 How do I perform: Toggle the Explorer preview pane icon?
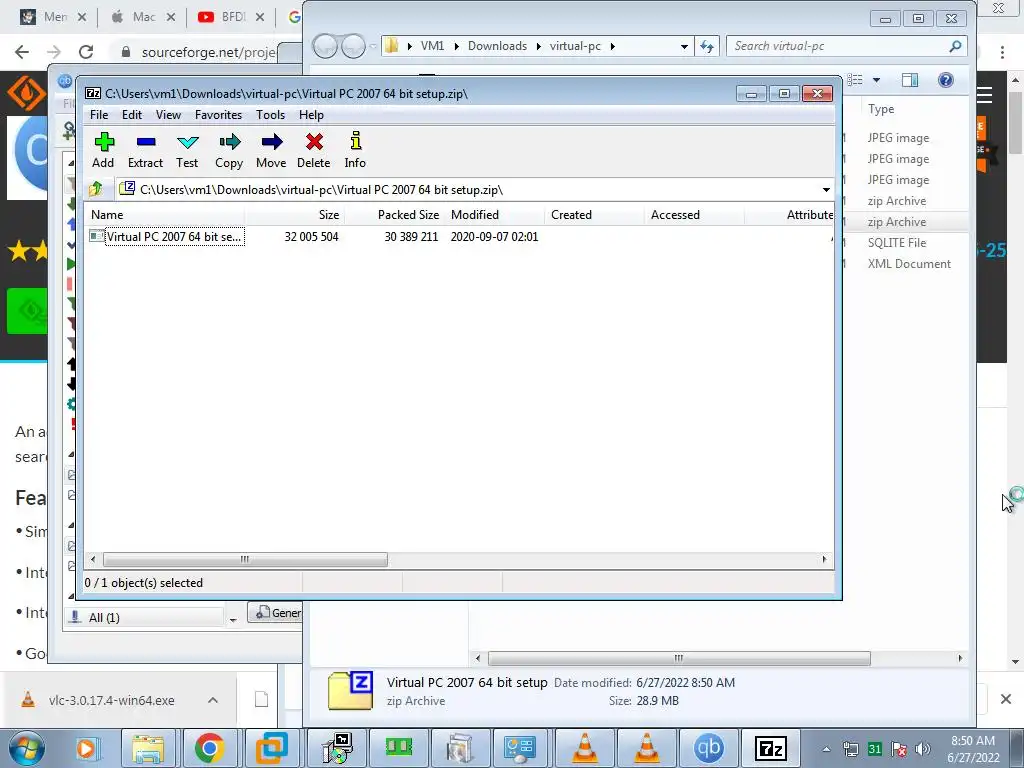(910, 80)
